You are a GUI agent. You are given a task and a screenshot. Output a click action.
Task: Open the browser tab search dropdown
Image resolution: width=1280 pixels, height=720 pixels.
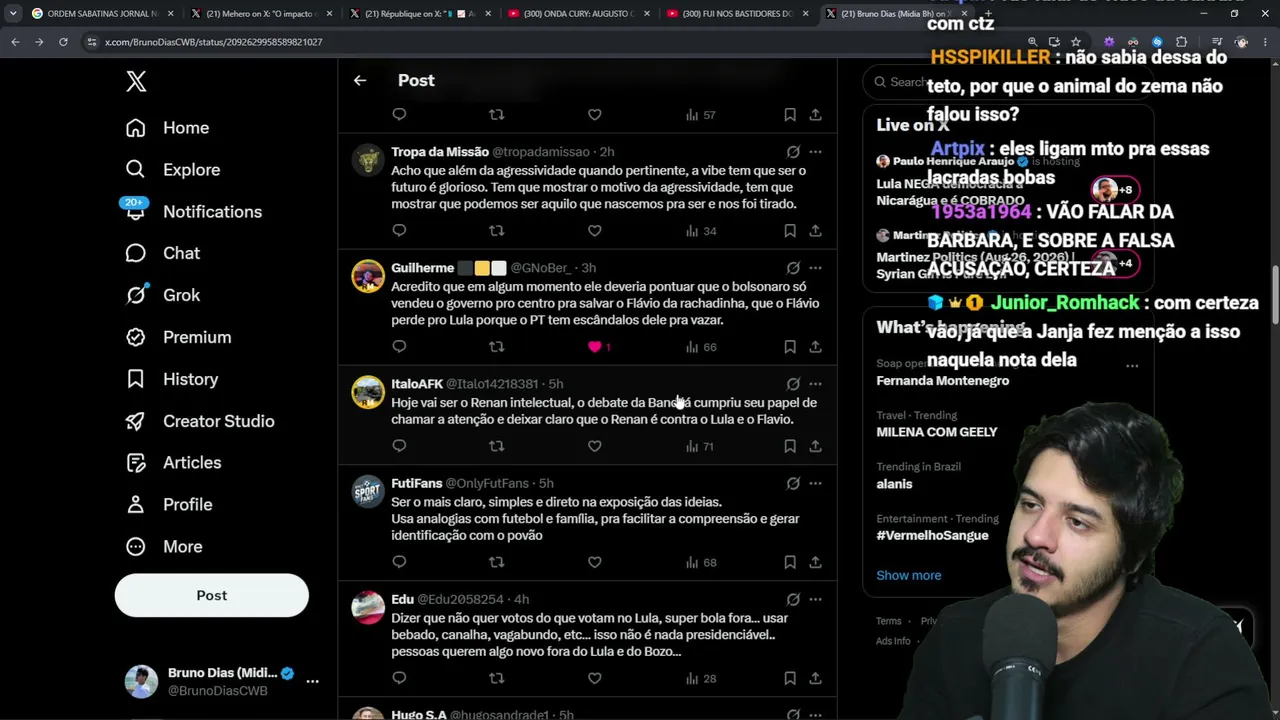(x=13, y=14)
